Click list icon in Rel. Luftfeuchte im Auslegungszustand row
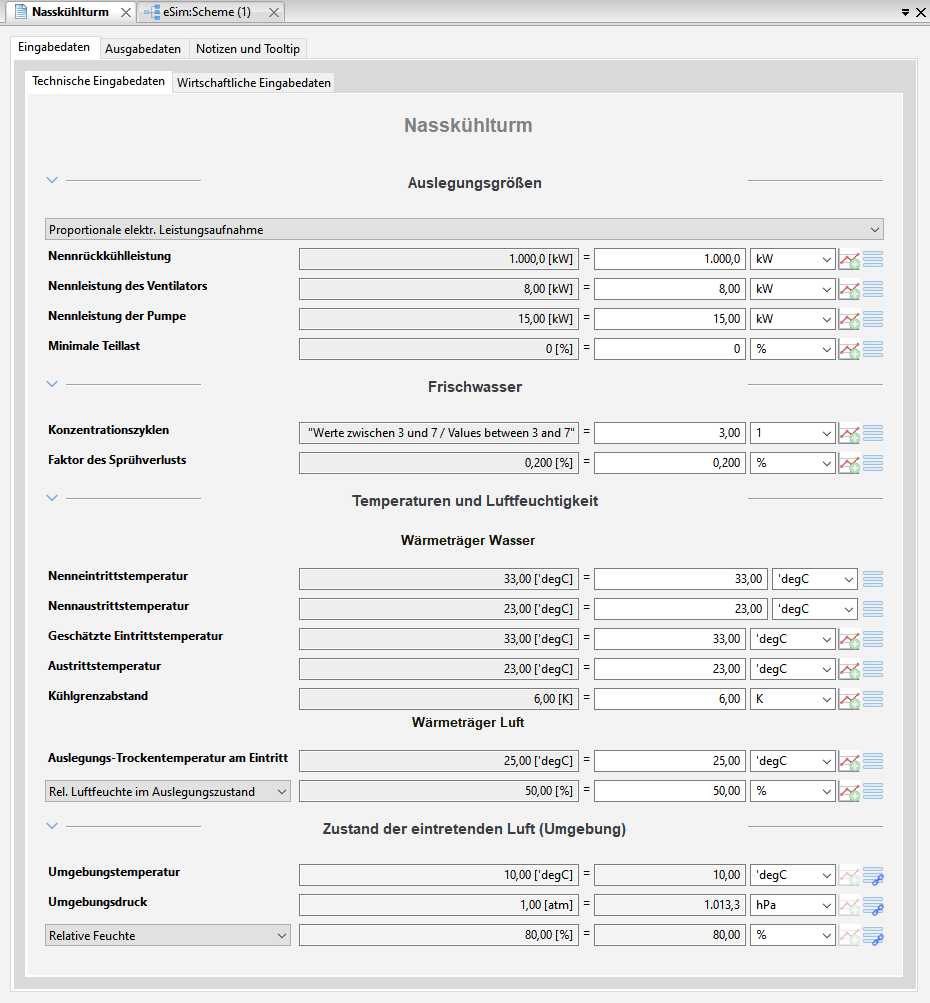Screen dimensions: 930x1003 tap(873, 792)
